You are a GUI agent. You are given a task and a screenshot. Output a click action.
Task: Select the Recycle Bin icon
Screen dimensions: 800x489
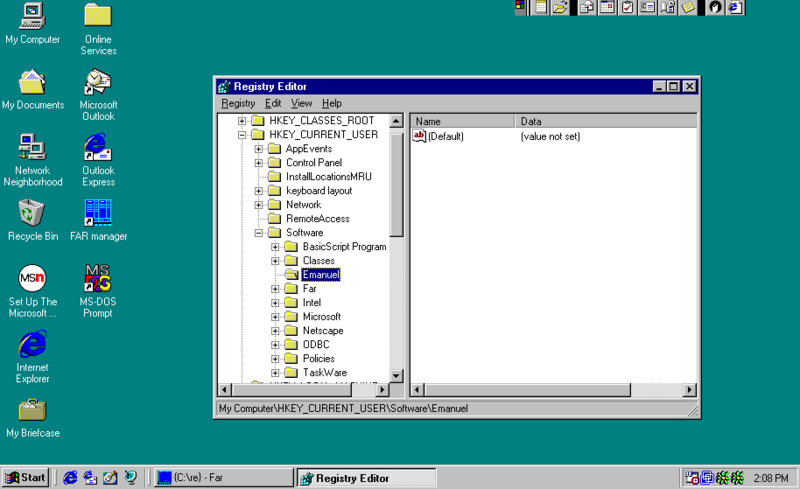point(33,221)
